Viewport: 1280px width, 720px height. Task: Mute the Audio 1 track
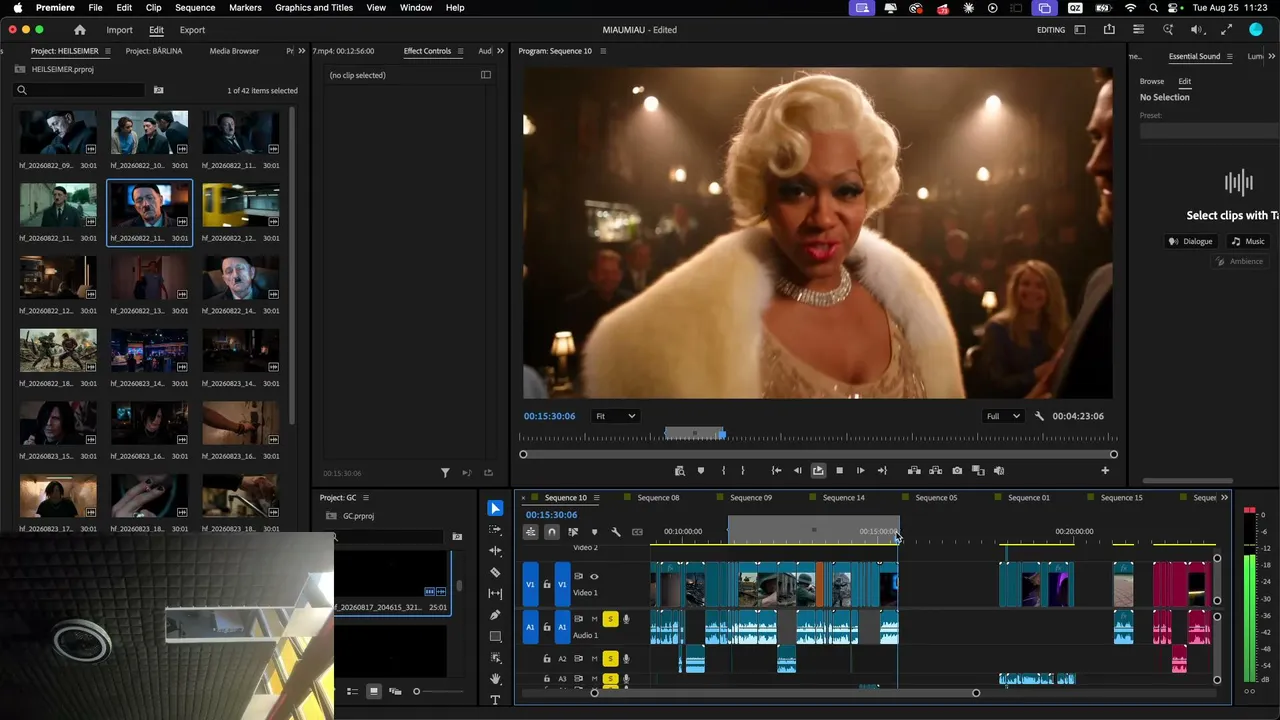[594, 619]
